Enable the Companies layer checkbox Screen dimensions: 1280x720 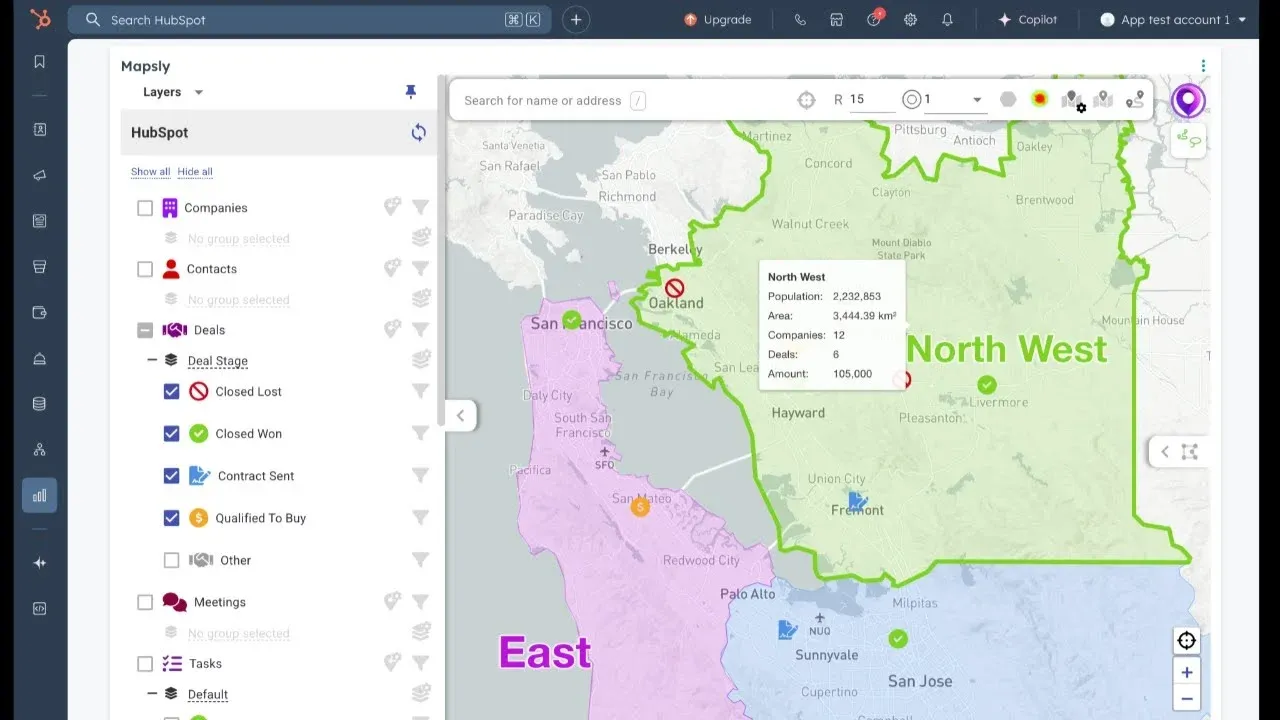[145, 208]
